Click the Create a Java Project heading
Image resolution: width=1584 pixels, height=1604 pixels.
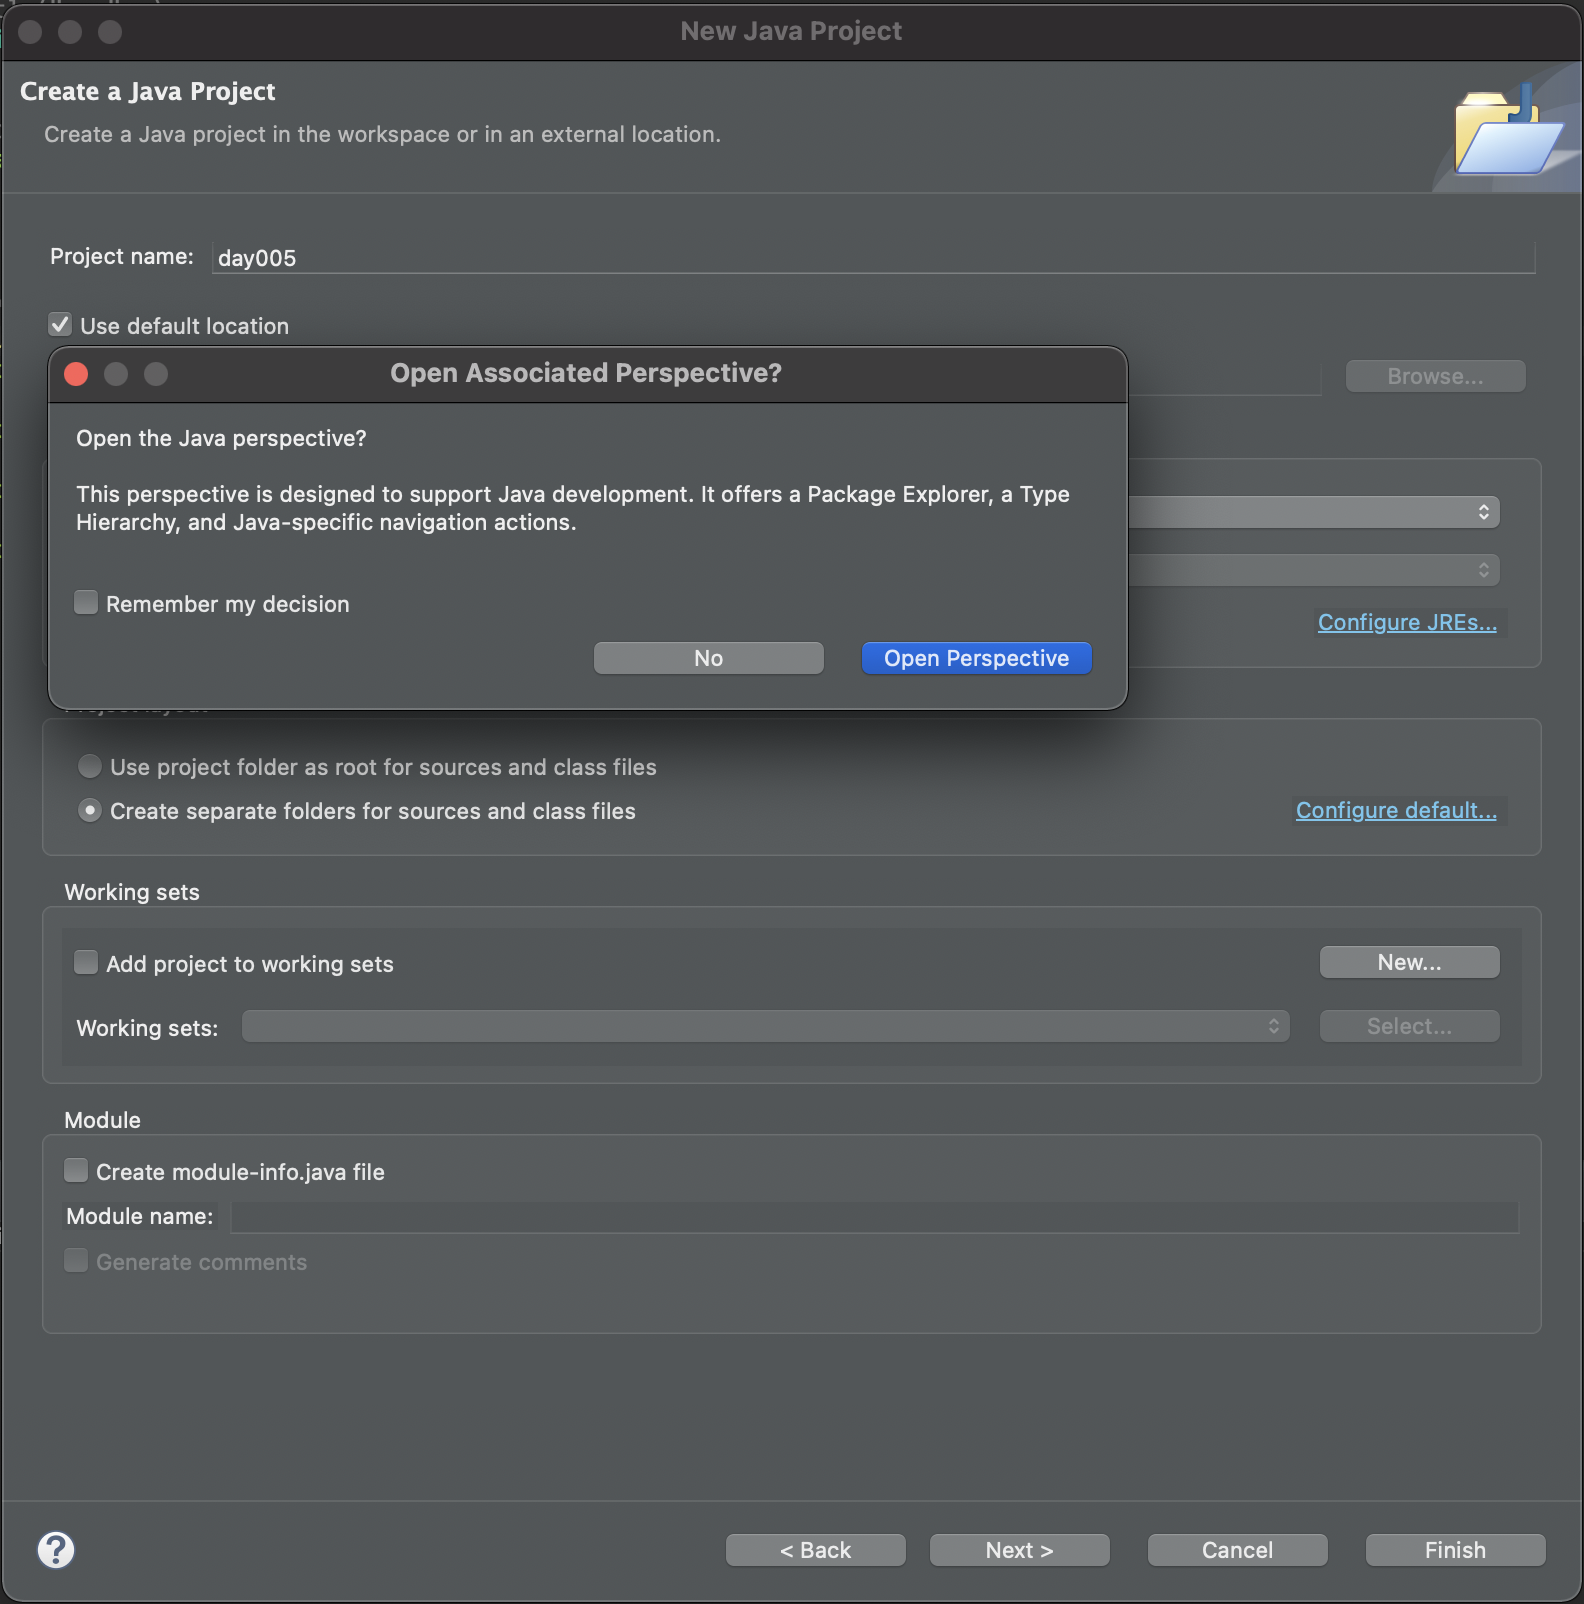(x=148, y=91)
